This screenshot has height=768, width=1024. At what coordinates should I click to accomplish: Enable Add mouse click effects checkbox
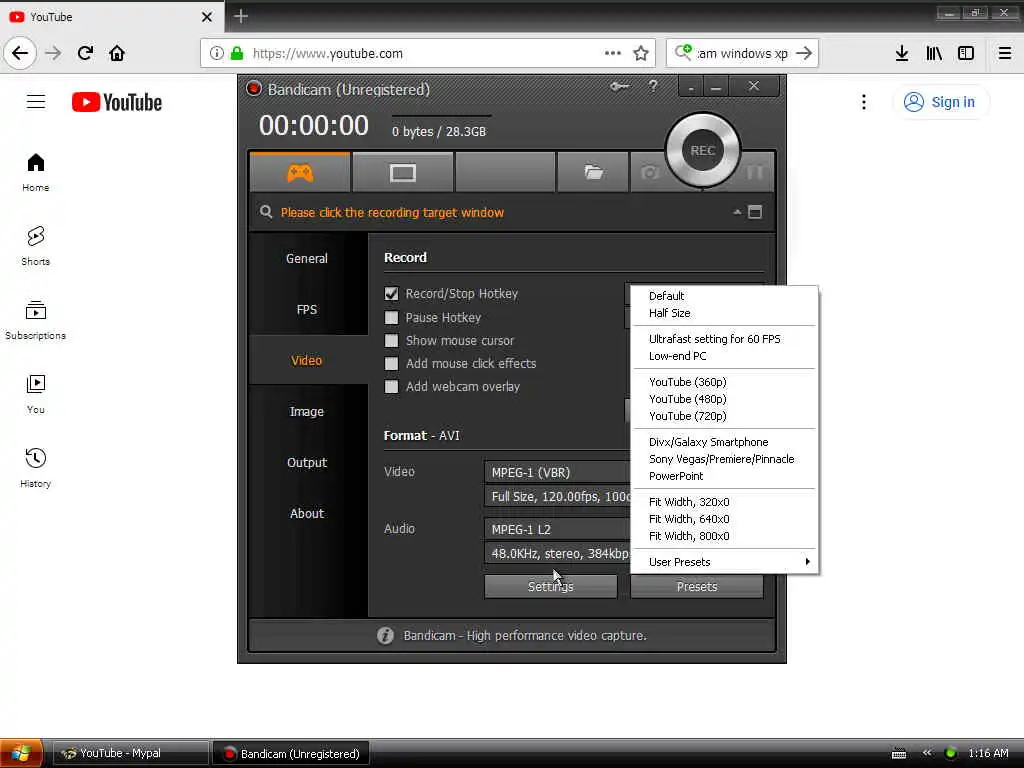coord(391,364)
